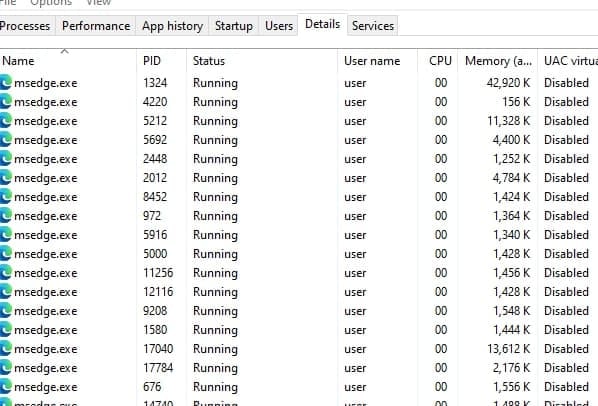Select the memory value 1,548 K
Viewport: 598px width, 406px height.
(x=512, y=311)
